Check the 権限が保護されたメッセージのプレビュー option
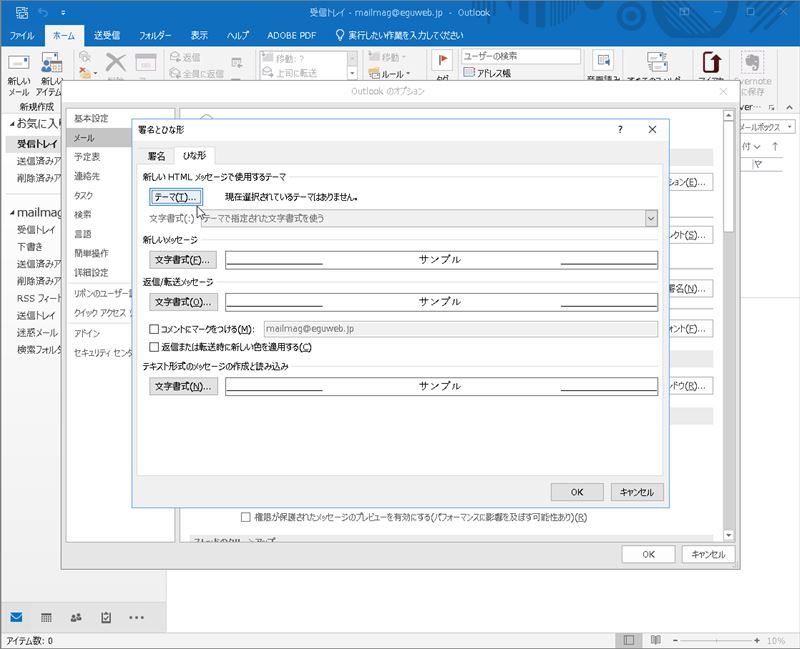This screenshot has height=649, width=800. tap(246, 517)
